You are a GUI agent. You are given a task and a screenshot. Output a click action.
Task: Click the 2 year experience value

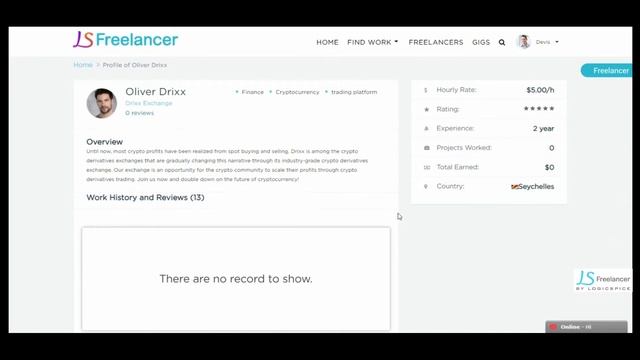coord(543,129)
